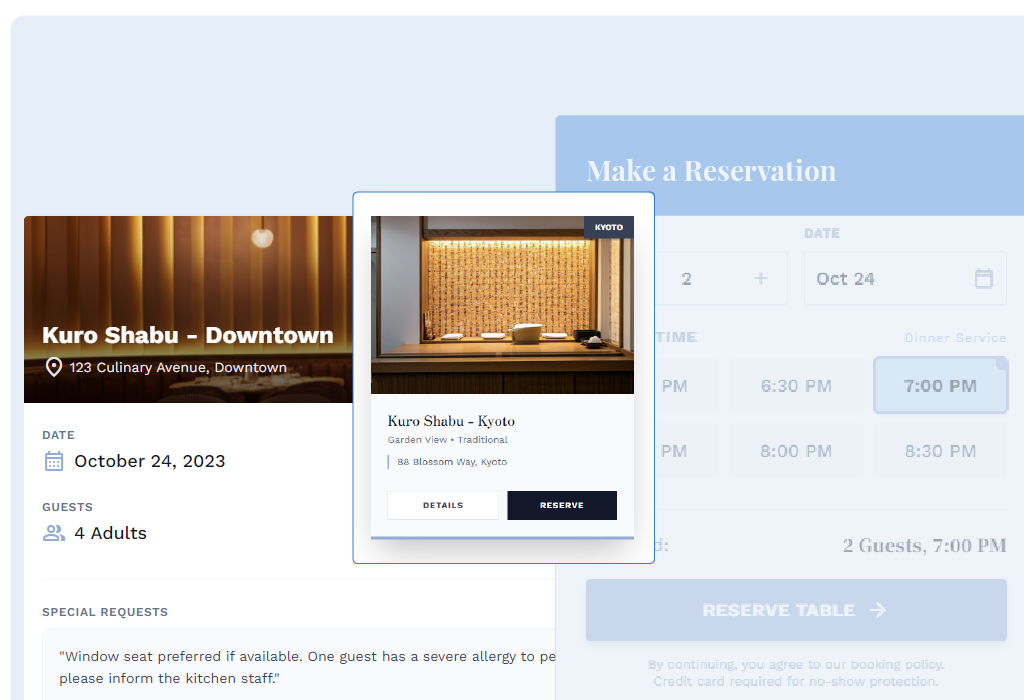Select the 6:30 PM time slot
The height and width of the screenshot is (700, 1024).
(x=796, y=385)
